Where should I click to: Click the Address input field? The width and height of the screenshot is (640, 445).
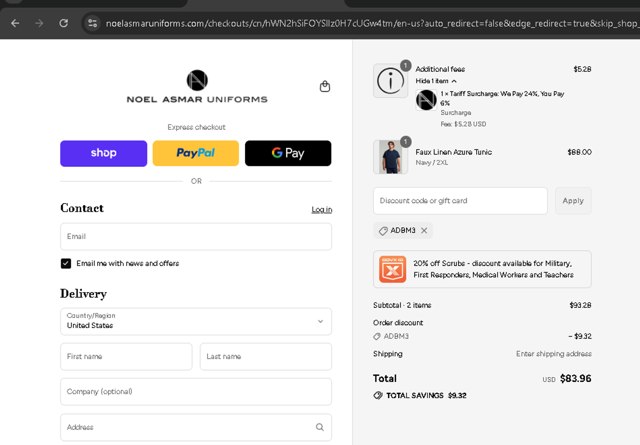coord(196,427)
